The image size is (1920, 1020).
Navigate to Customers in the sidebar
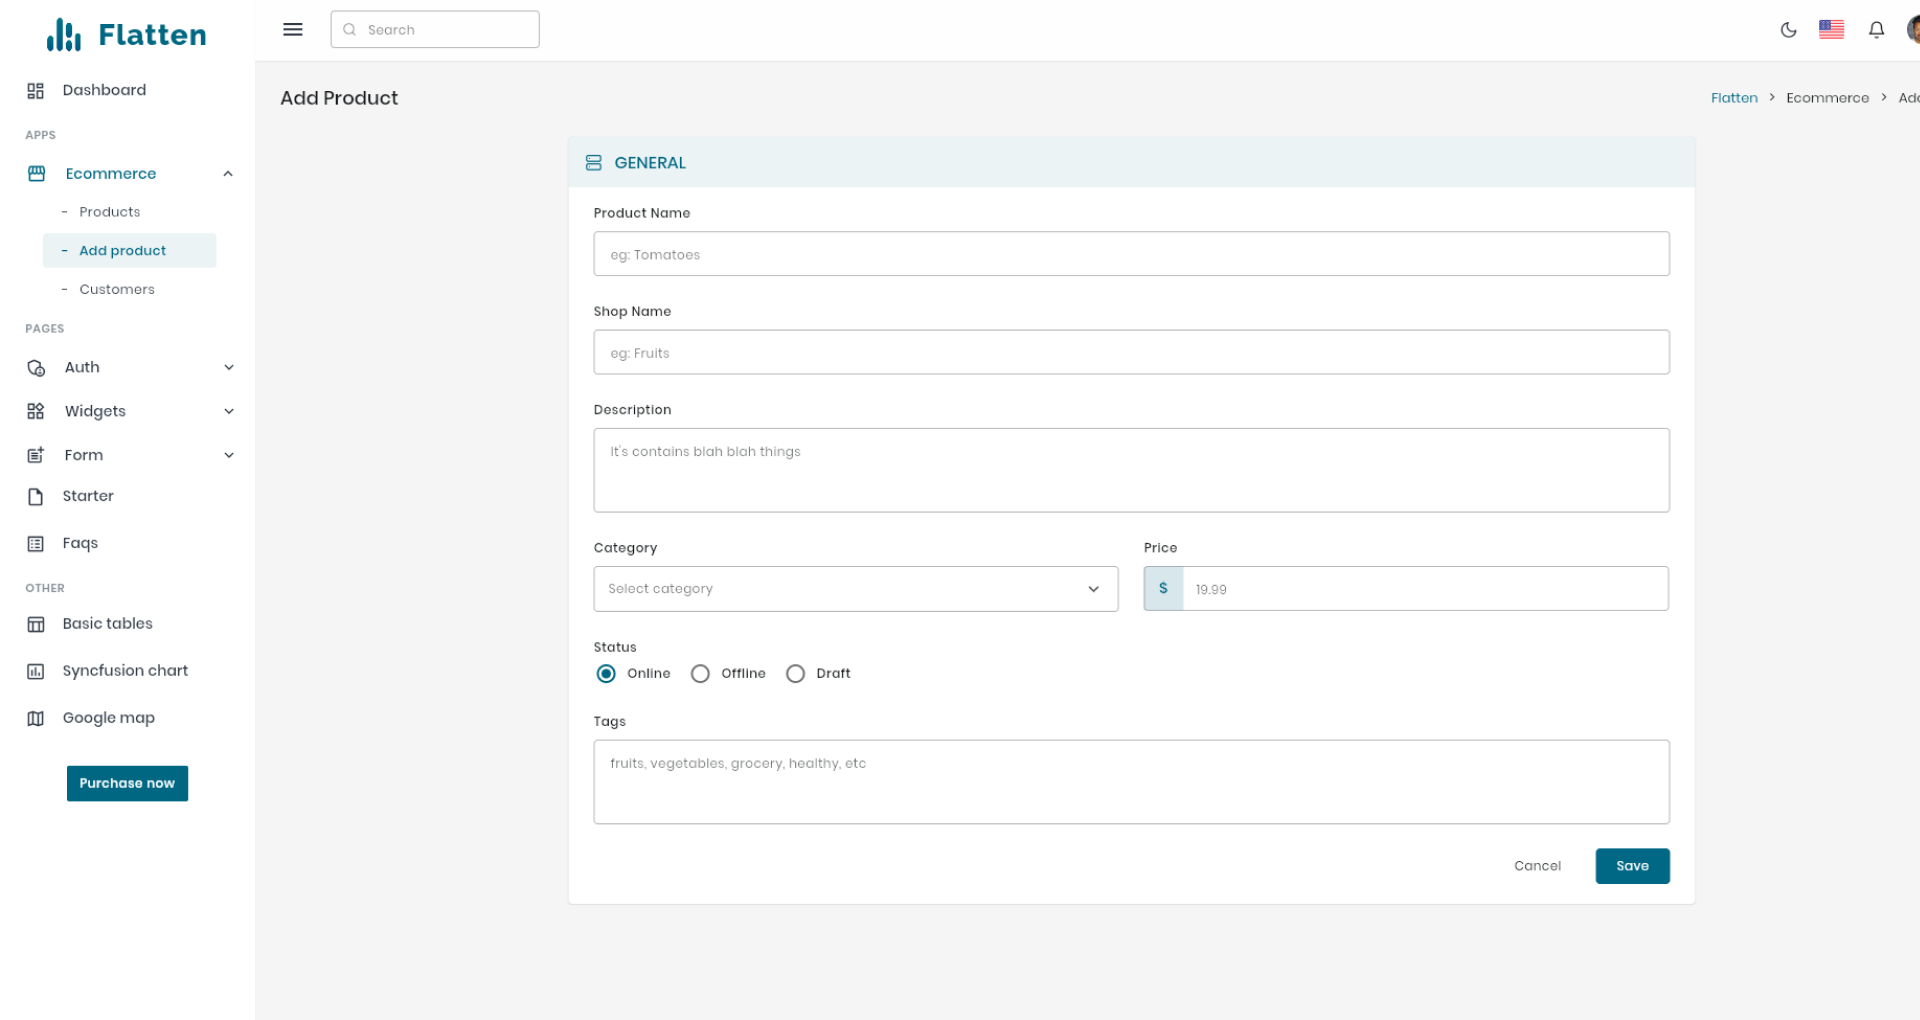point(116,289)
